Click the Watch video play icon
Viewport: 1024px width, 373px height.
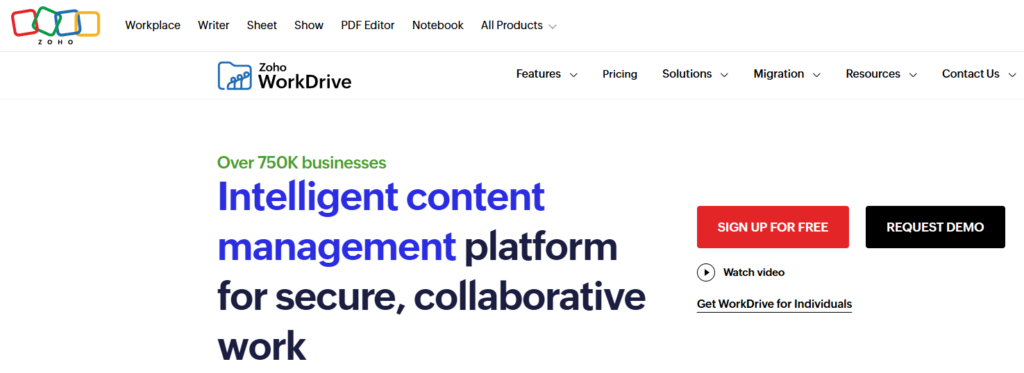[706, 272]
